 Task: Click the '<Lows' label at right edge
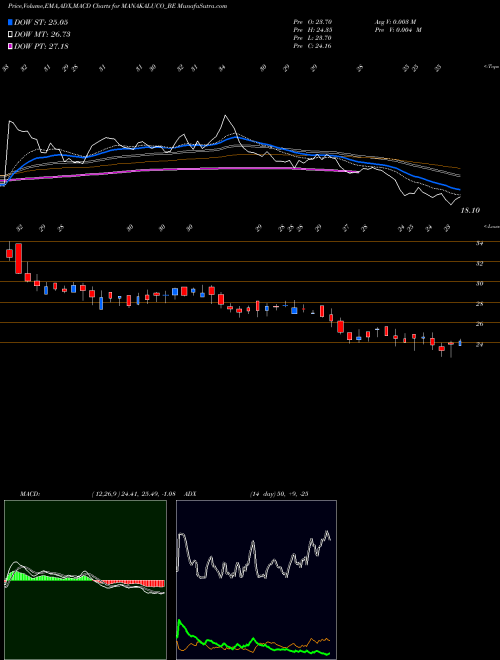click(492, 226)
